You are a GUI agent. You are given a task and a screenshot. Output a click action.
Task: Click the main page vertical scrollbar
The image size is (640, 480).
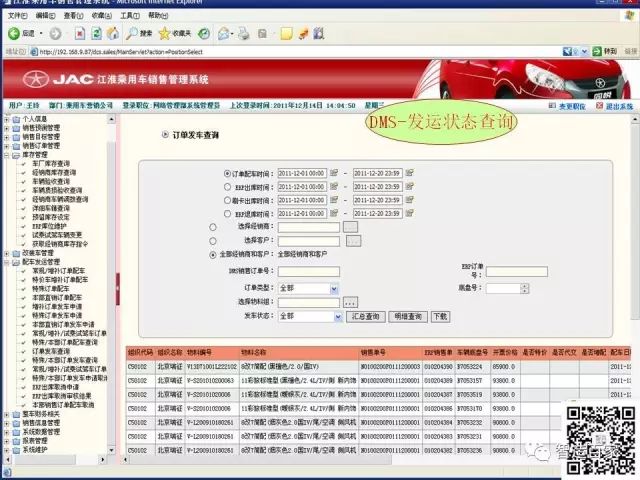tap(635, 222)
